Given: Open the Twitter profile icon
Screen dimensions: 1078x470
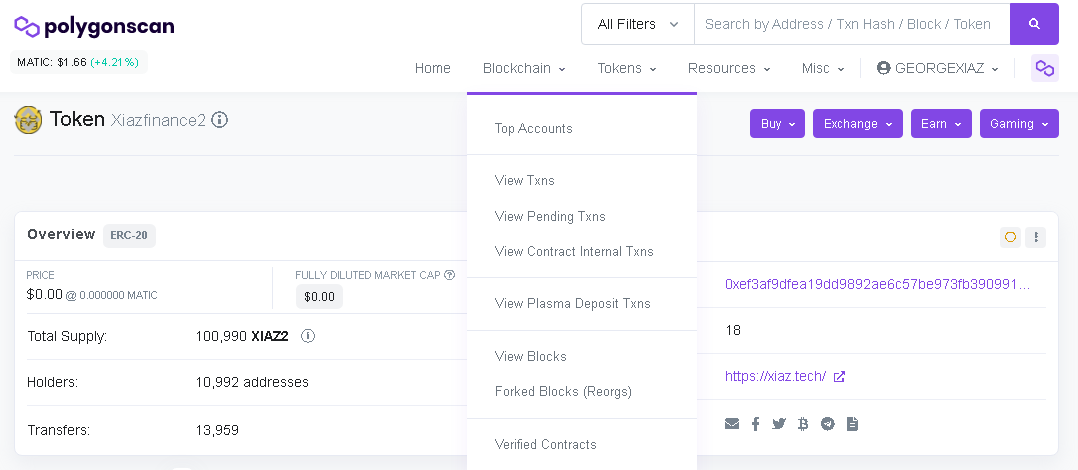Looking at the screenshot, I should 779,424.
